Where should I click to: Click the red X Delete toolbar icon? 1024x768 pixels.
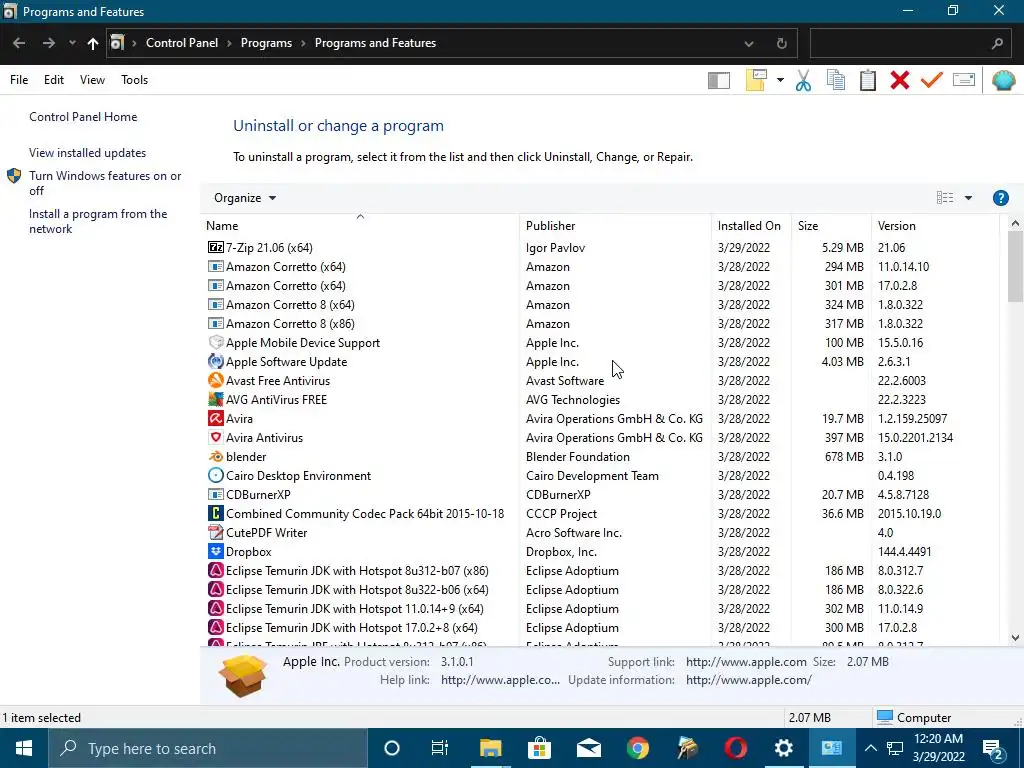point(899,80)
